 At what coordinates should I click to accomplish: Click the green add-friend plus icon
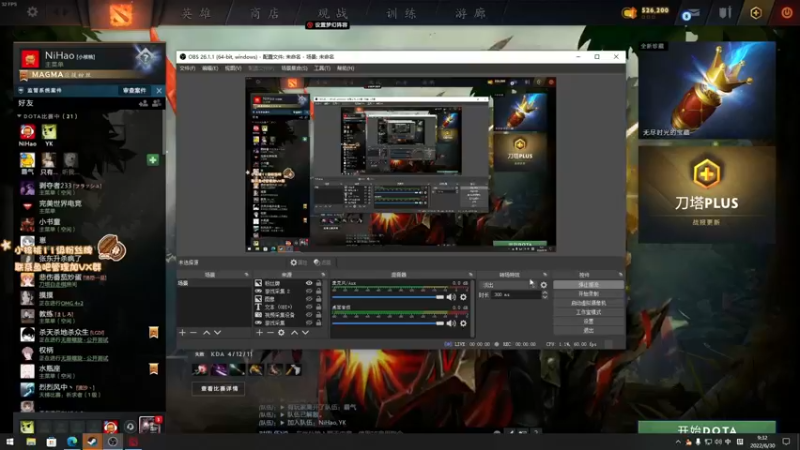click(153, 160)
